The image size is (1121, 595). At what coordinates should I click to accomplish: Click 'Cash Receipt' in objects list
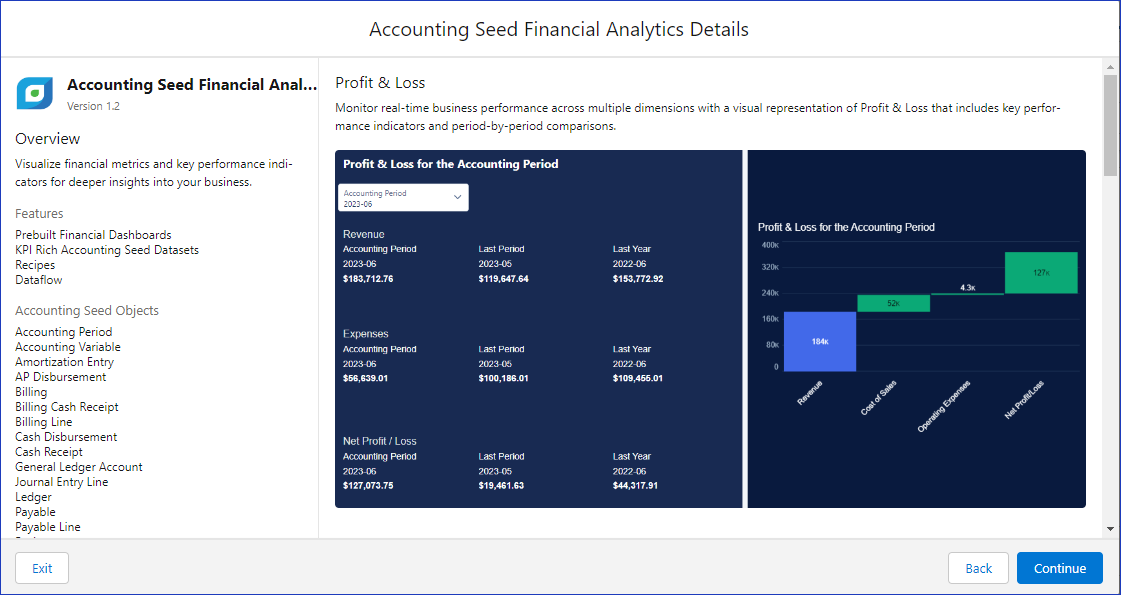point(49,452)
